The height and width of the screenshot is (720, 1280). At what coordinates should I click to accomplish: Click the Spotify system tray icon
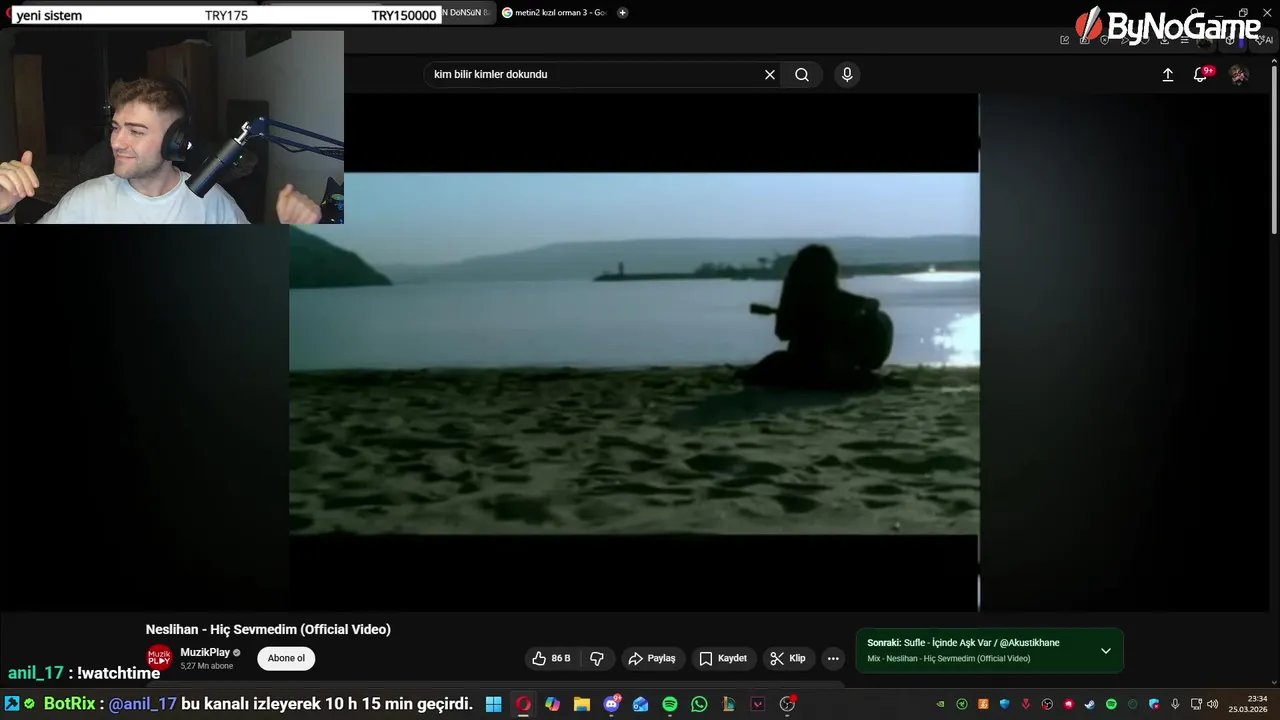click(x=1111, y=704)
